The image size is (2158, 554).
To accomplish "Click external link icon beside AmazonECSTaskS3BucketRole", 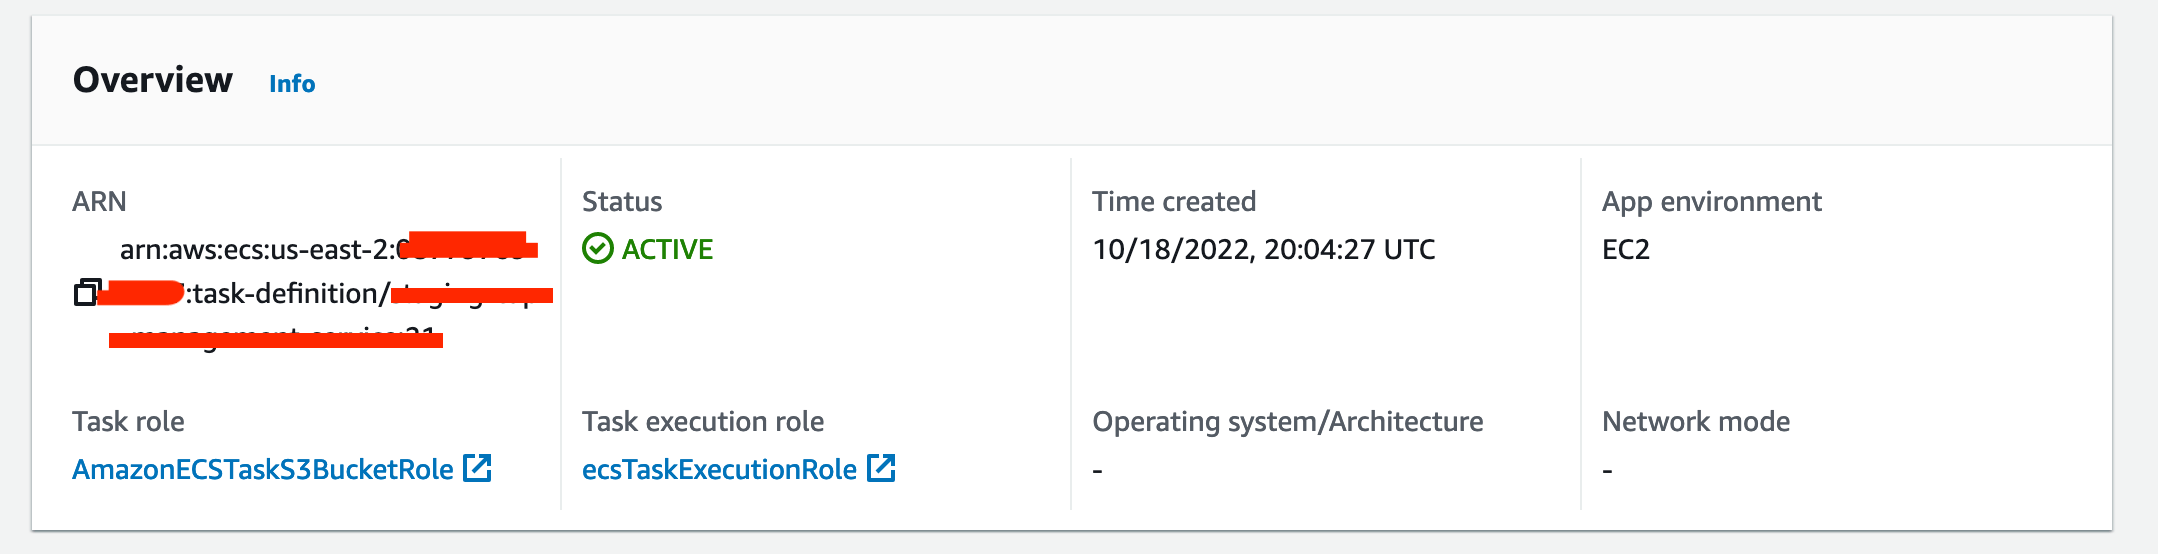I will 478,468.
